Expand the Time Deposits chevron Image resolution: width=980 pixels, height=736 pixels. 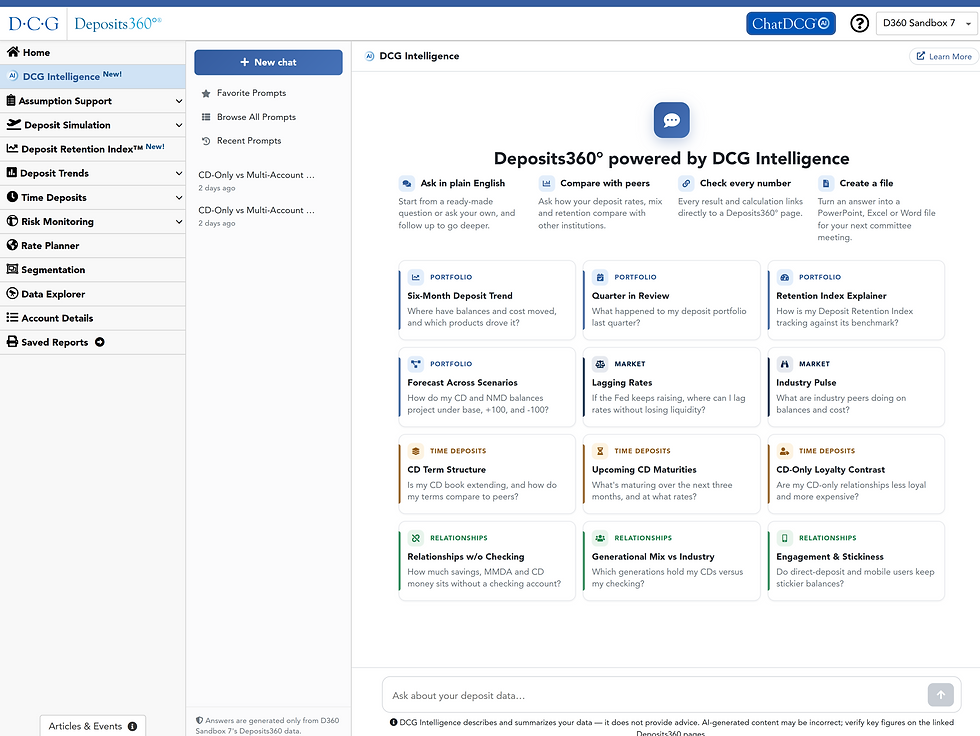(179, 197)
